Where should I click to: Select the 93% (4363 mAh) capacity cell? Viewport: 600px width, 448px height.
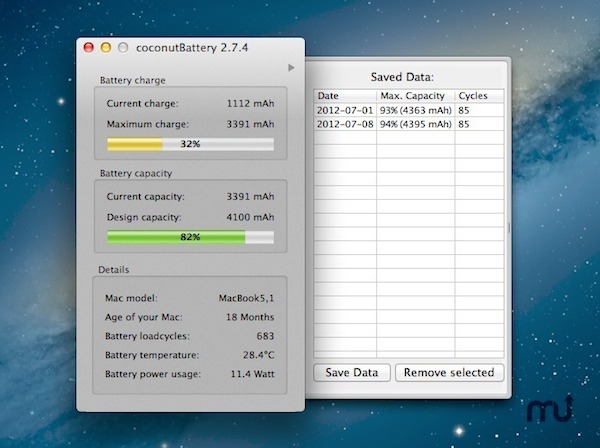click(x=415, y=109)
